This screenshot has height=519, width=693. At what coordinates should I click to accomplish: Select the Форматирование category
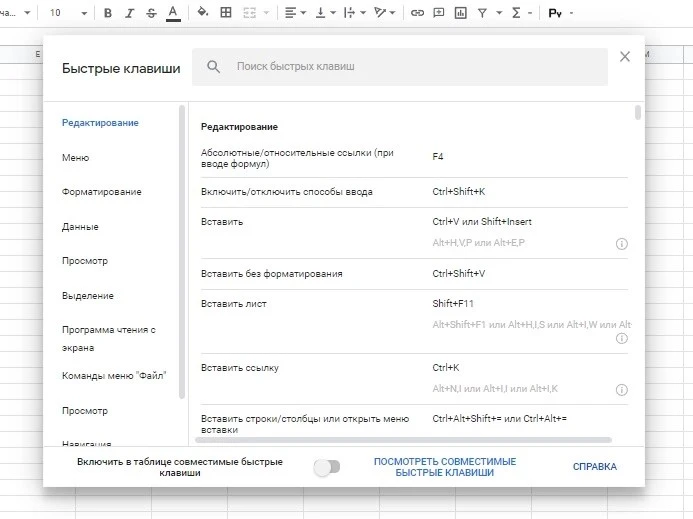tap(101, 192)
